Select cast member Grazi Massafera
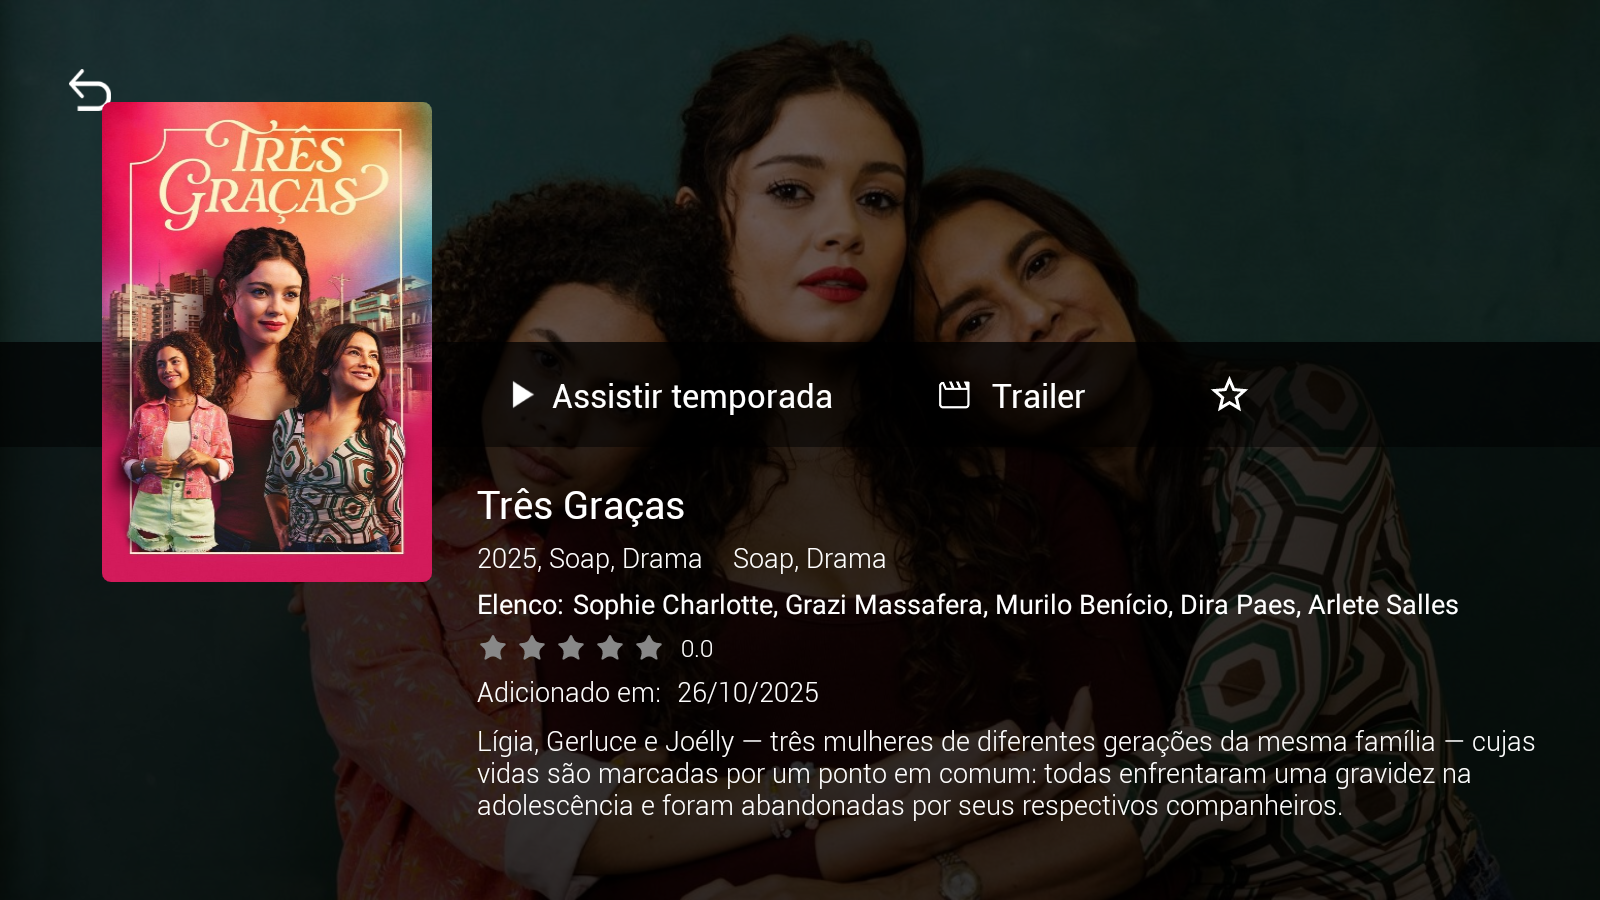 [884, 605]
